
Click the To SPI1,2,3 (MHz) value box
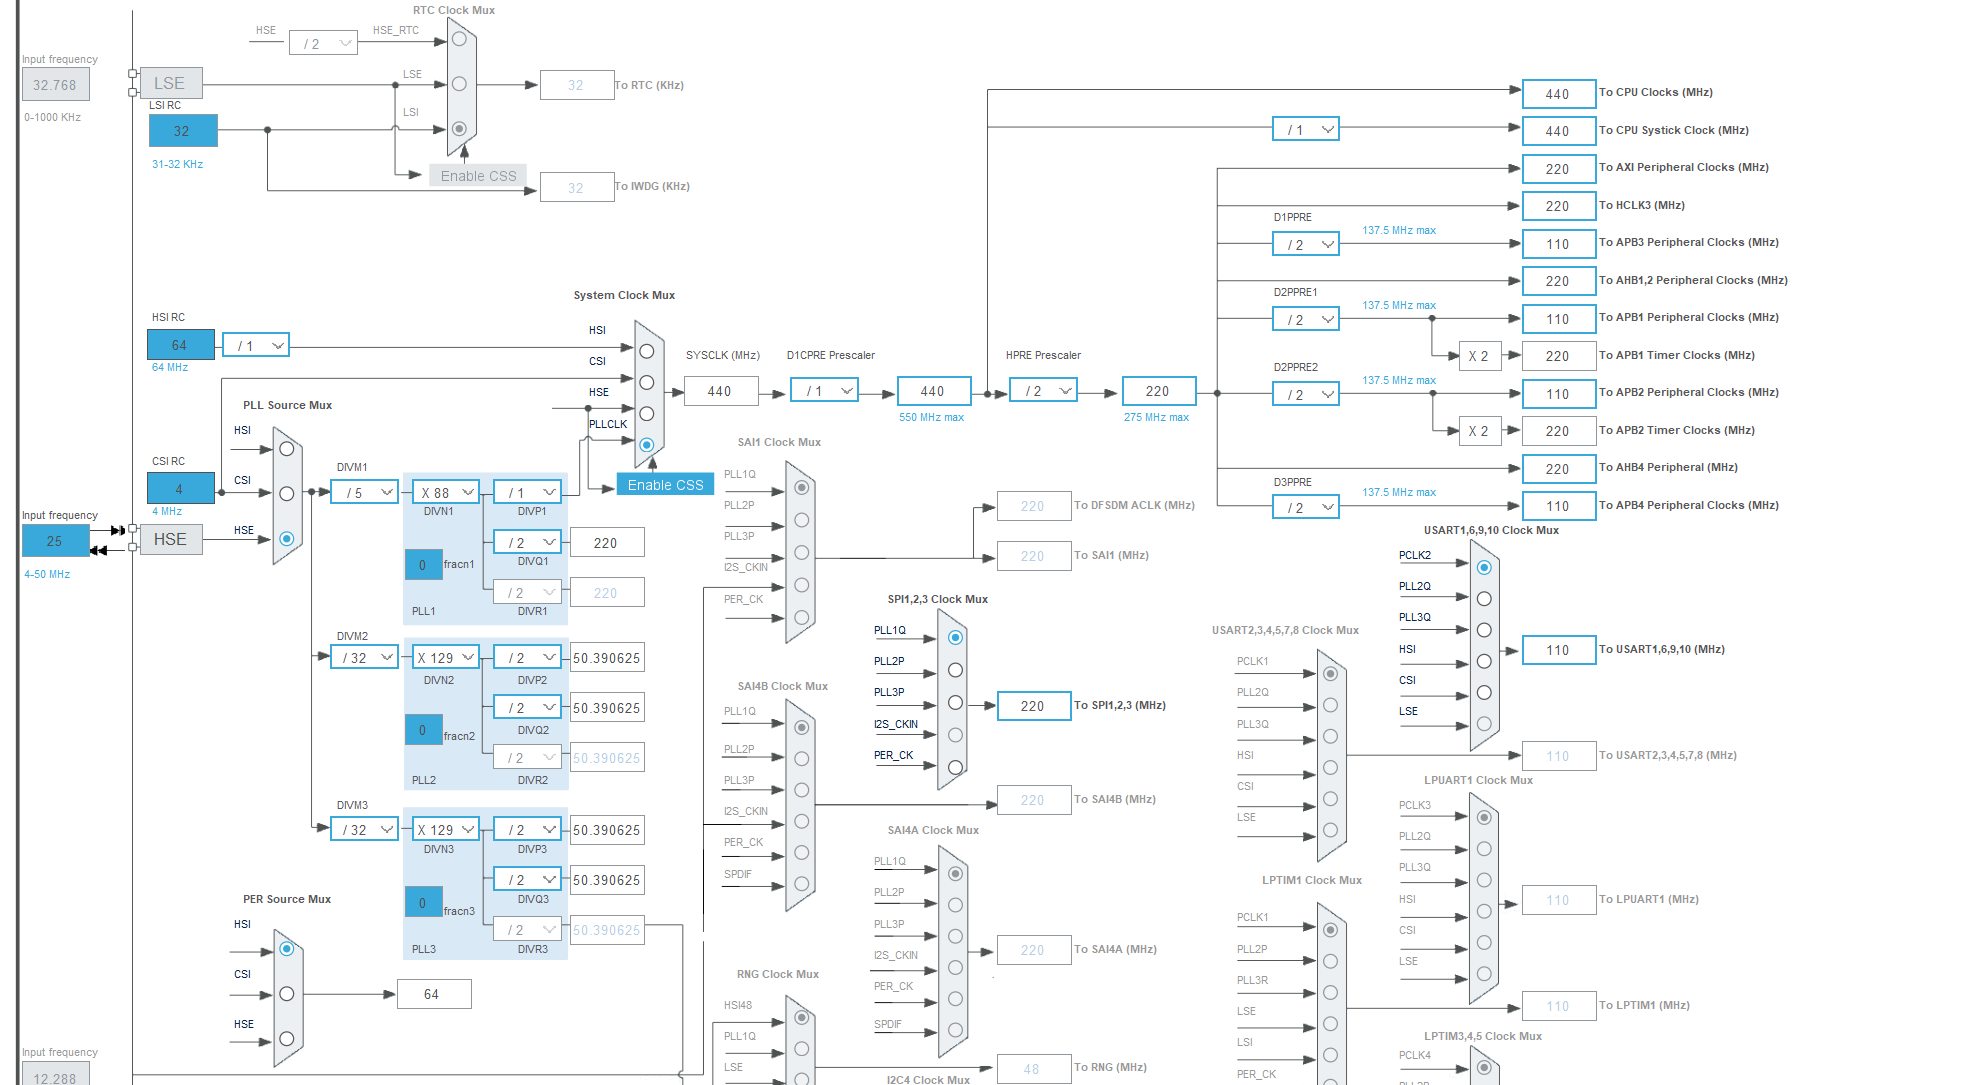coord(1034,706)
